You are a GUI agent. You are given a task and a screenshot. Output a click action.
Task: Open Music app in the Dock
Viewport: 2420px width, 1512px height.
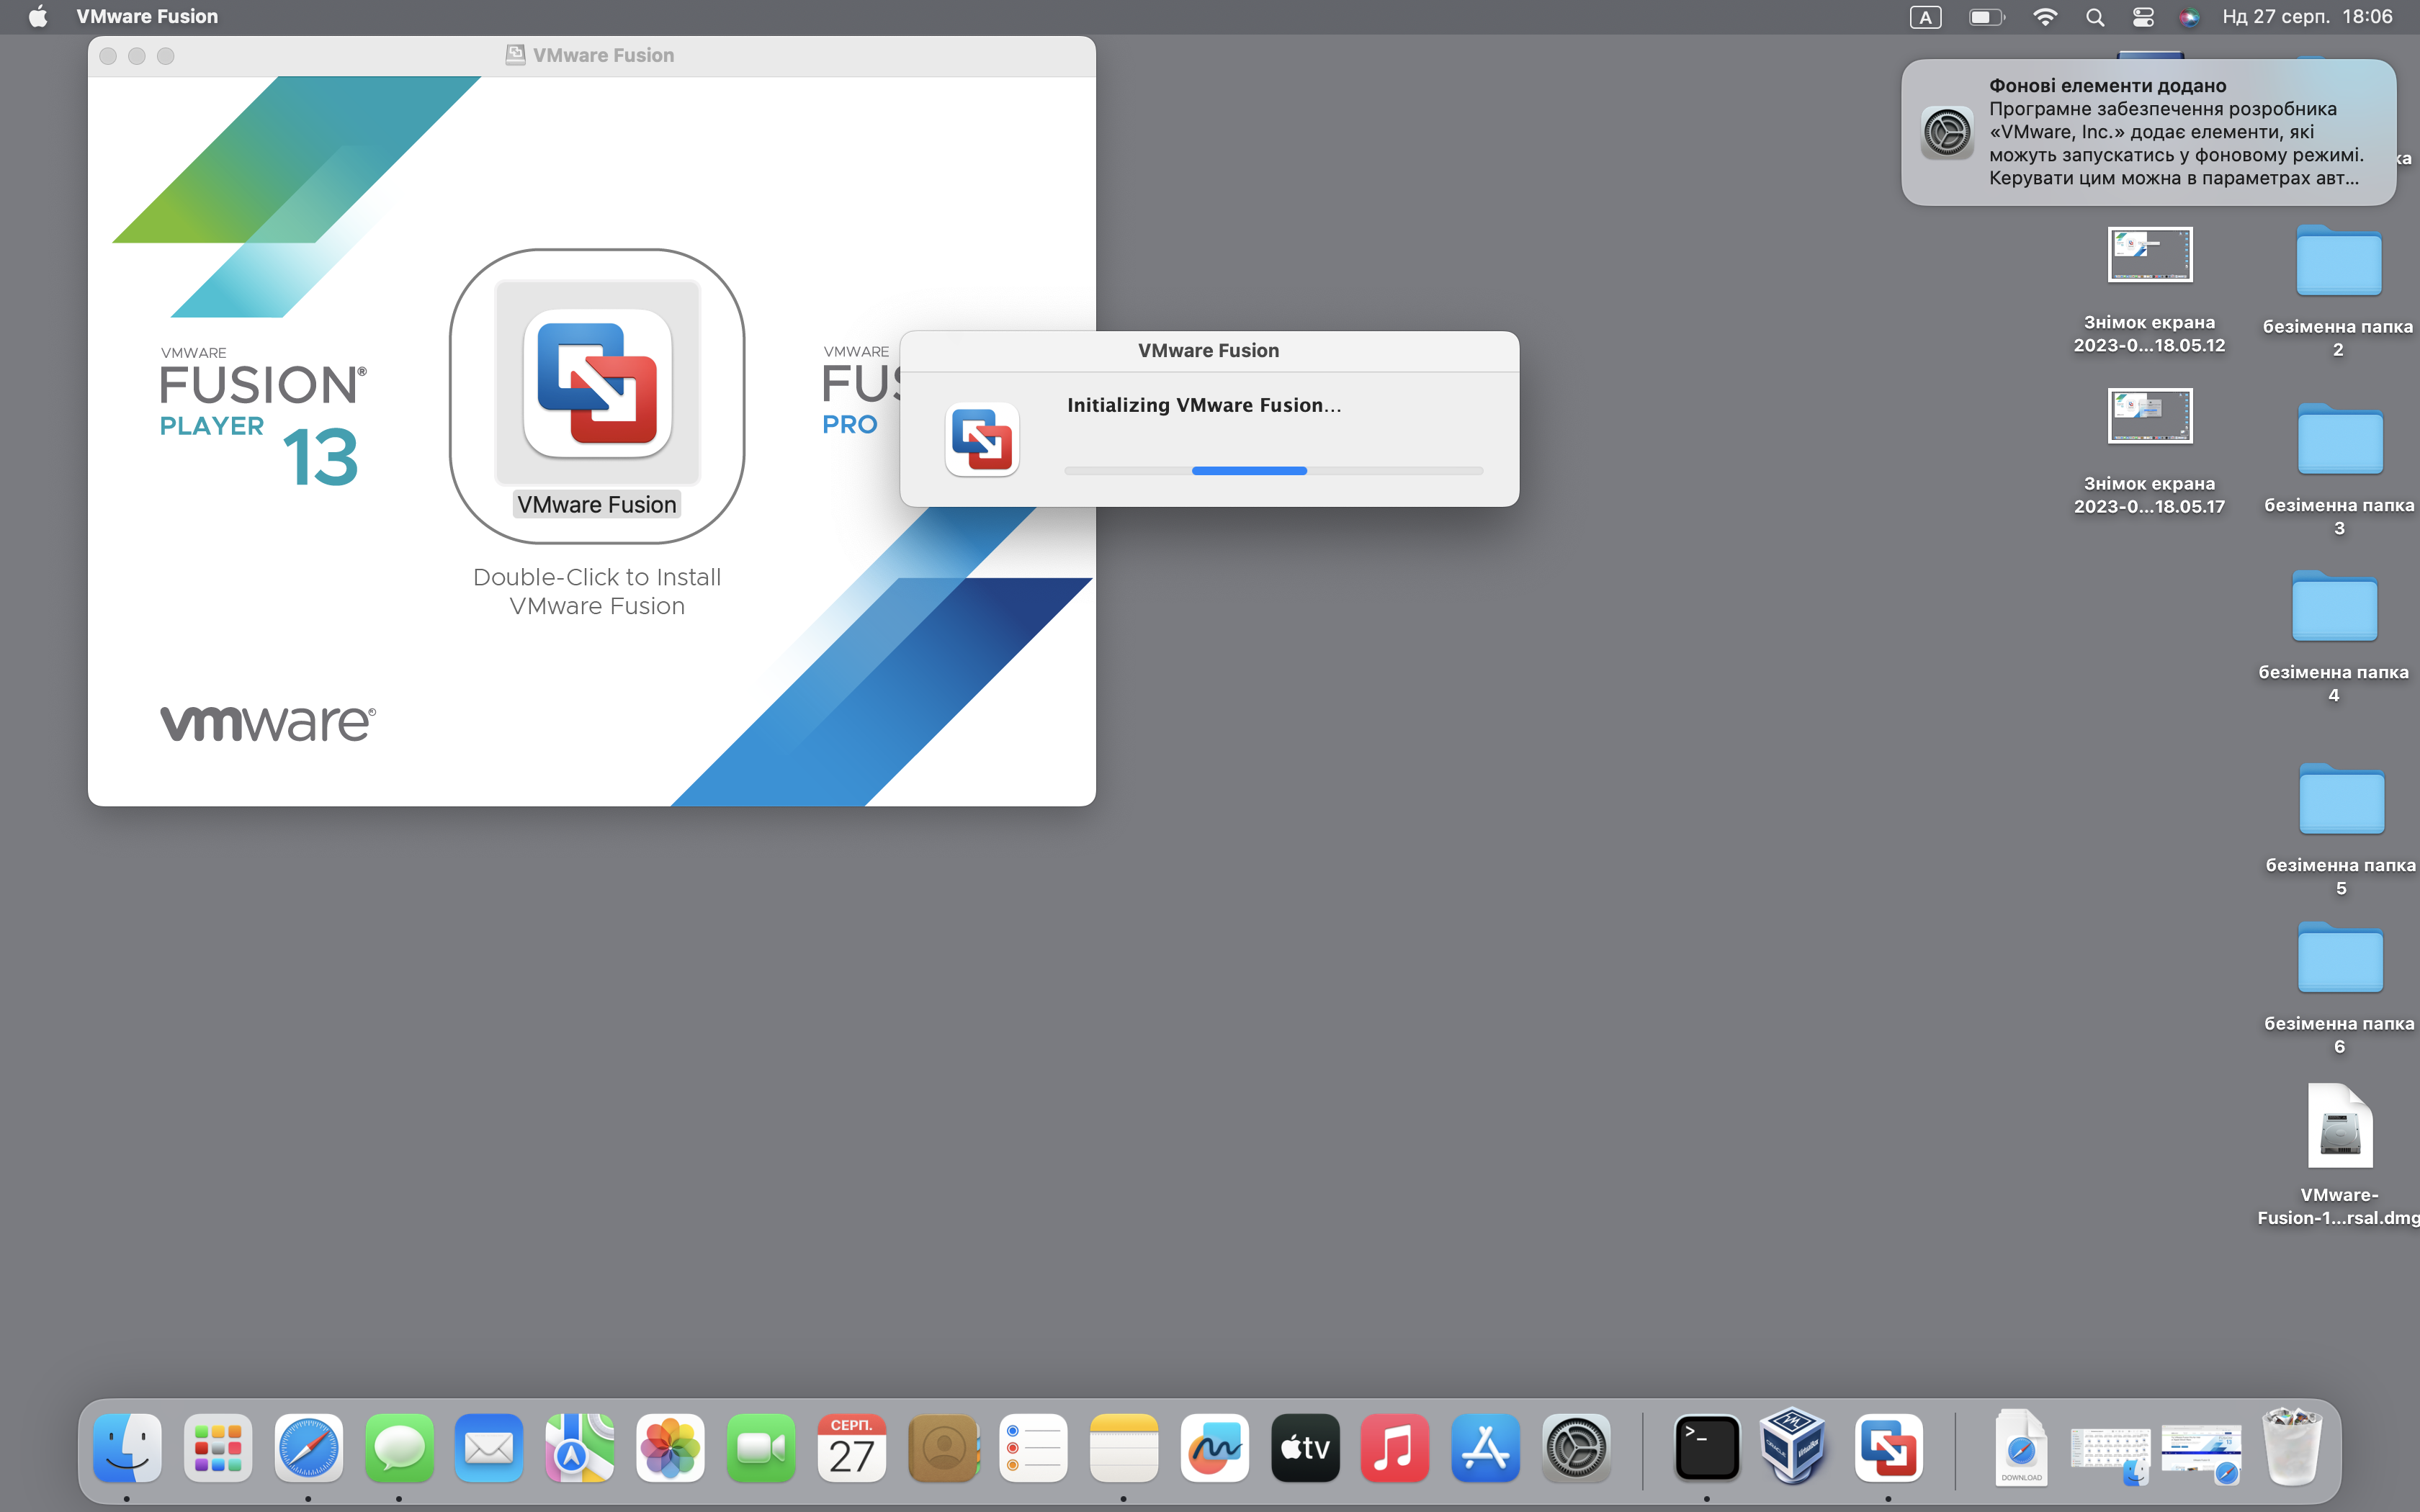pos(1395,1447)
